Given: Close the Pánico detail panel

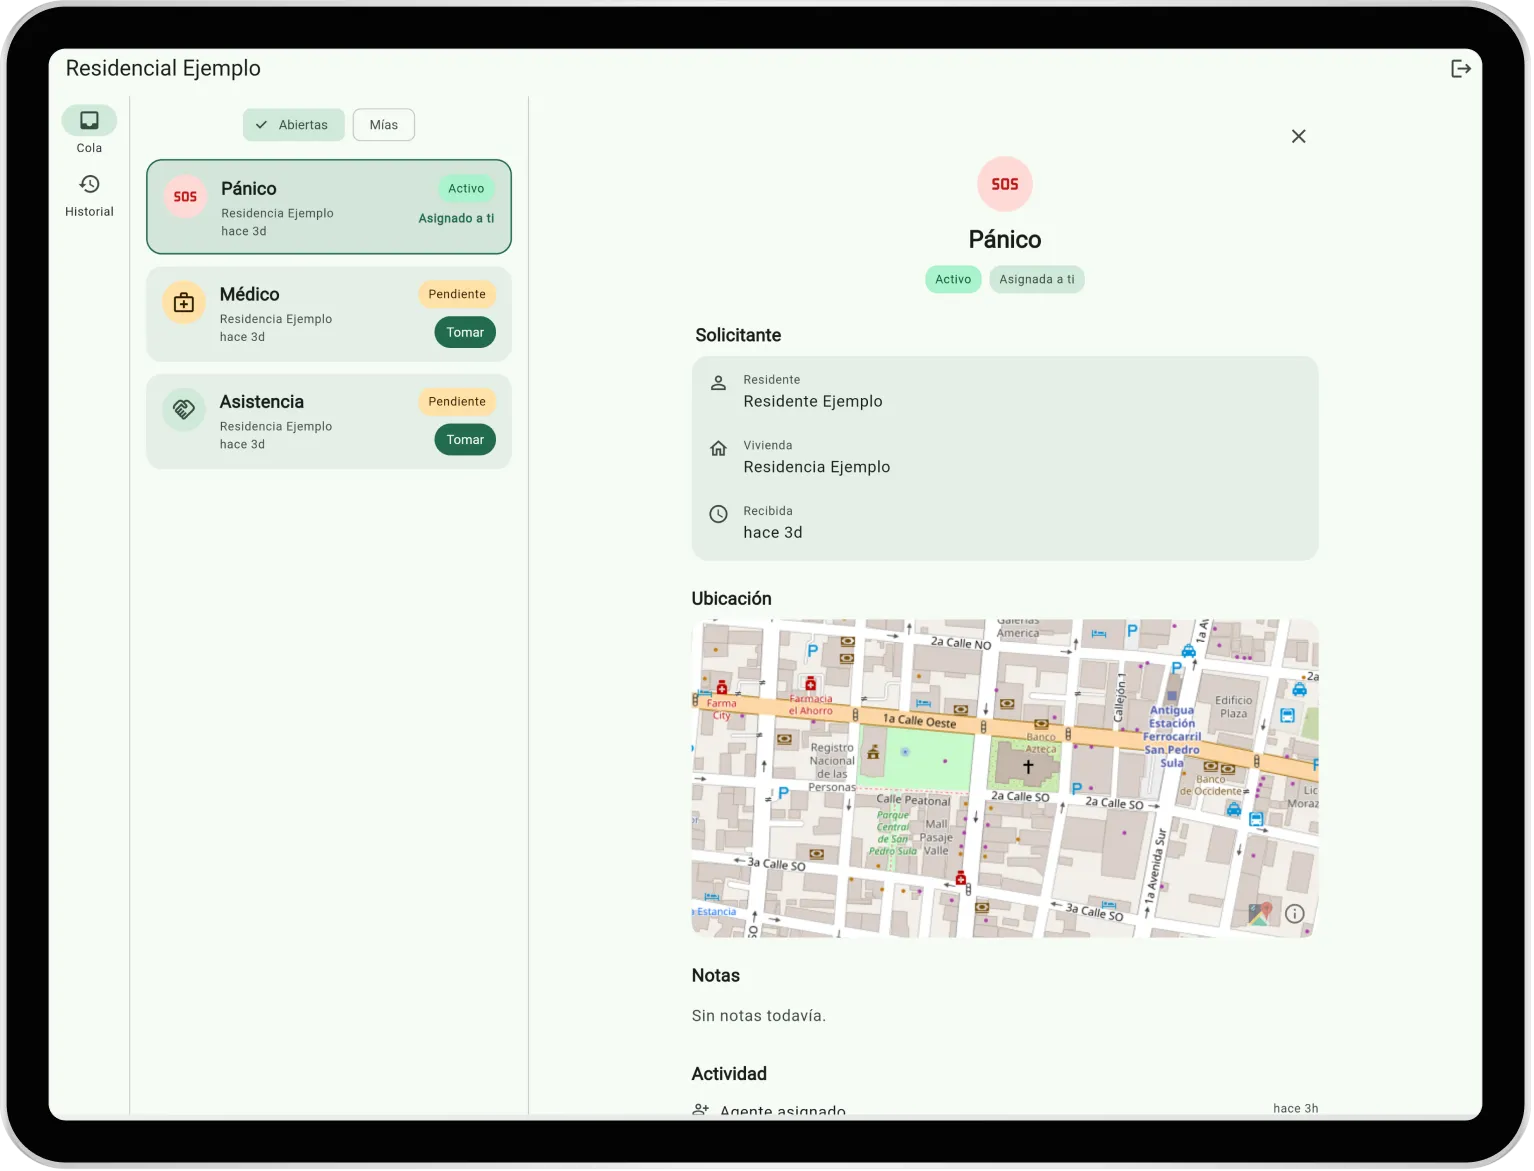Looking at the screenshot, I should point(1298,136).
